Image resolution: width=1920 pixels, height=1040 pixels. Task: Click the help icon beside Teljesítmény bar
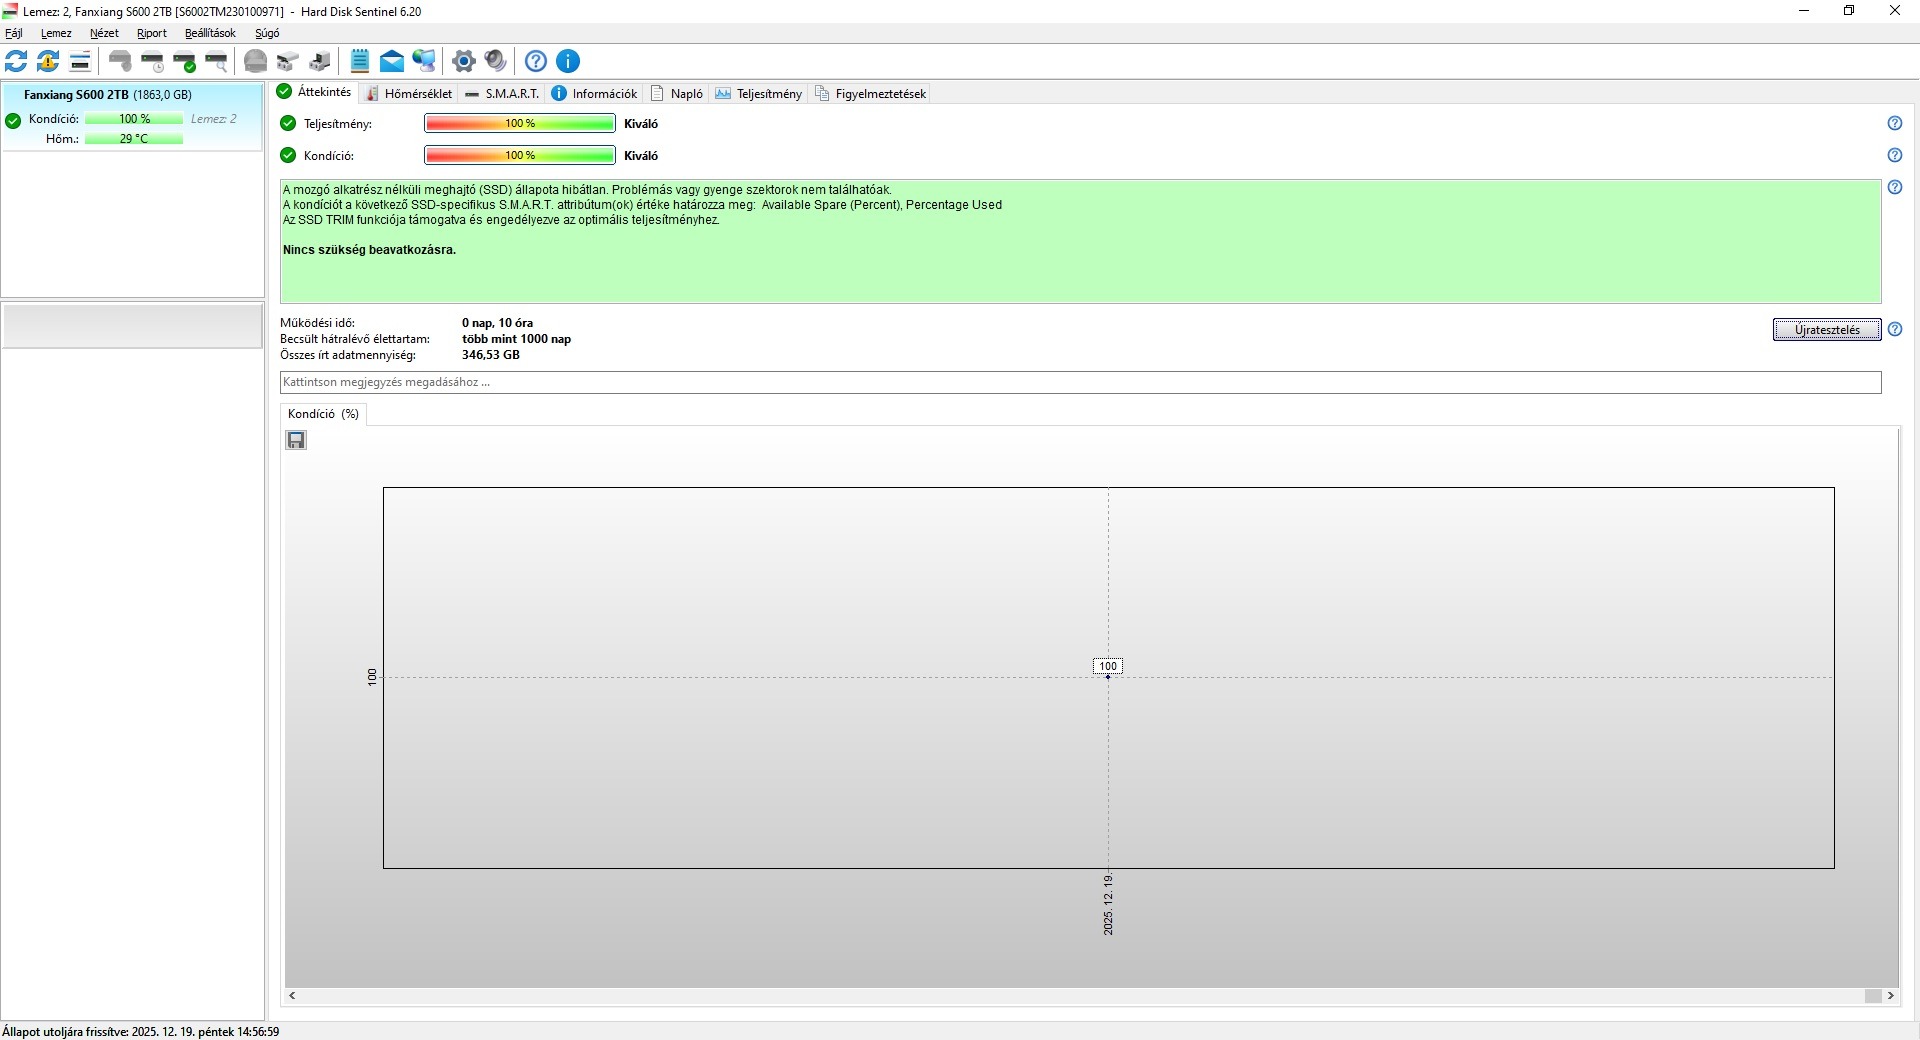1895,123
